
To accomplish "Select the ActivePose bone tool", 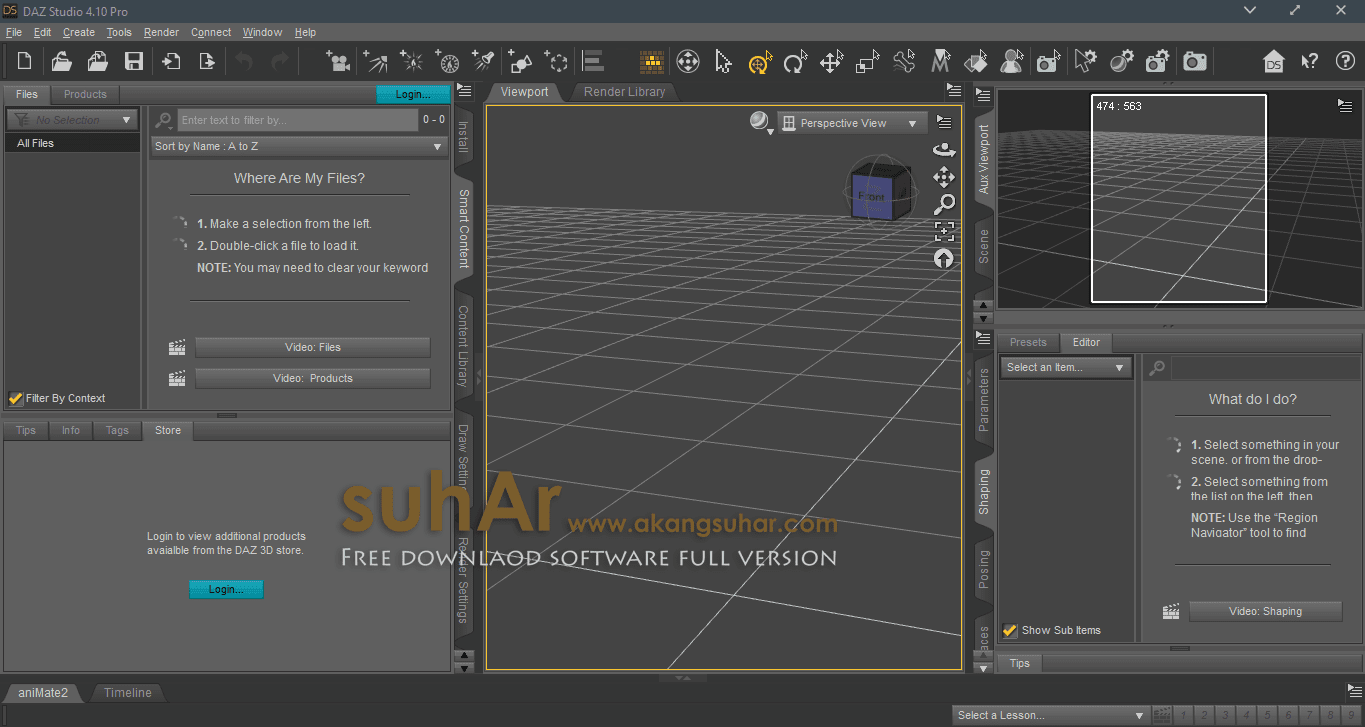I will (x=904, y=62).
